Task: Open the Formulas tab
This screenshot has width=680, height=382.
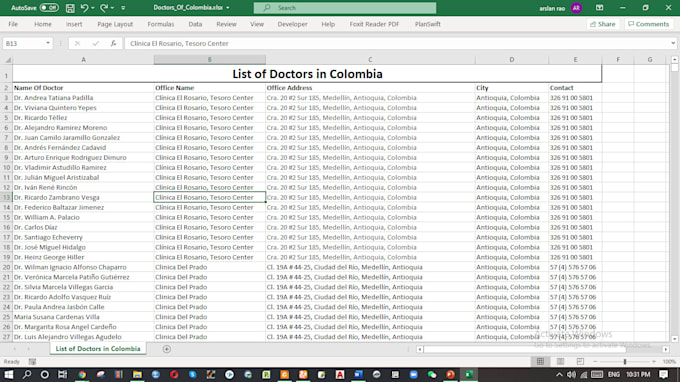Action: tap(160, 24)
